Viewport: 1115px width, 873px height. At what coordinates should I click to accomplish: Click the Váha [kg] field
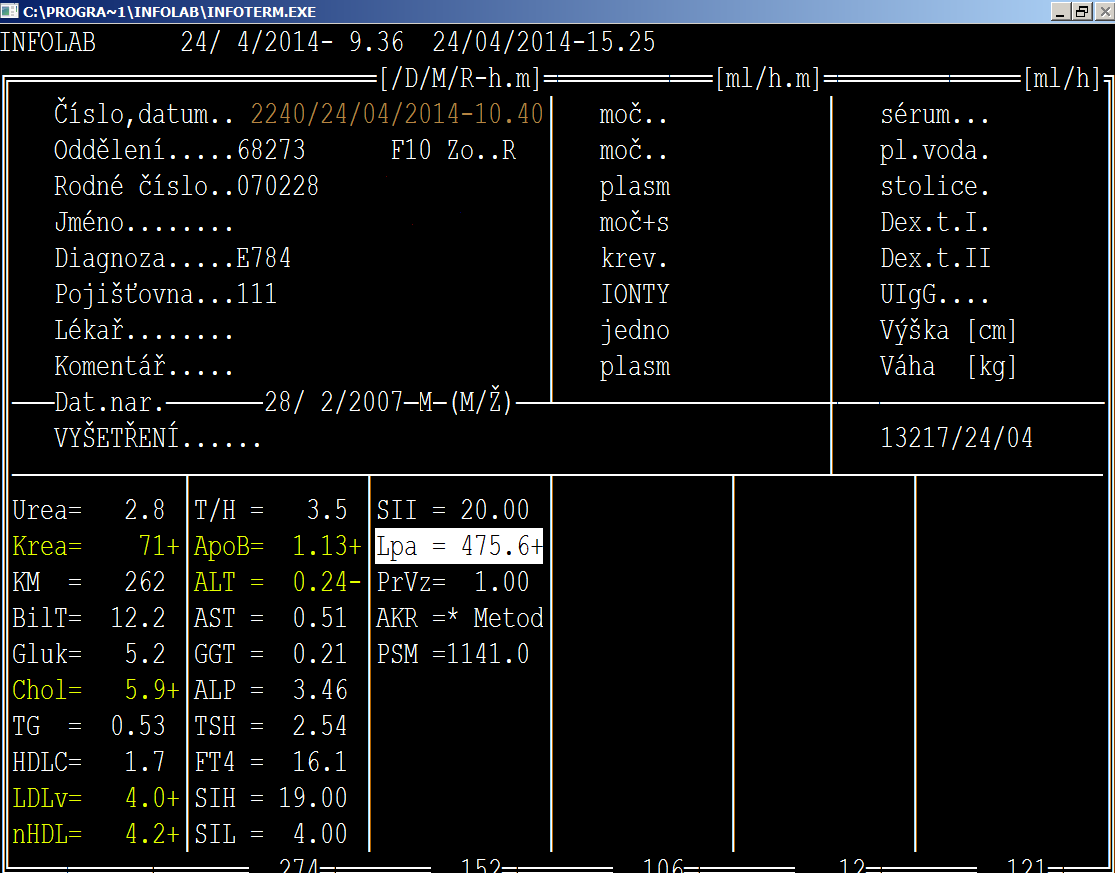coord(949,366)
